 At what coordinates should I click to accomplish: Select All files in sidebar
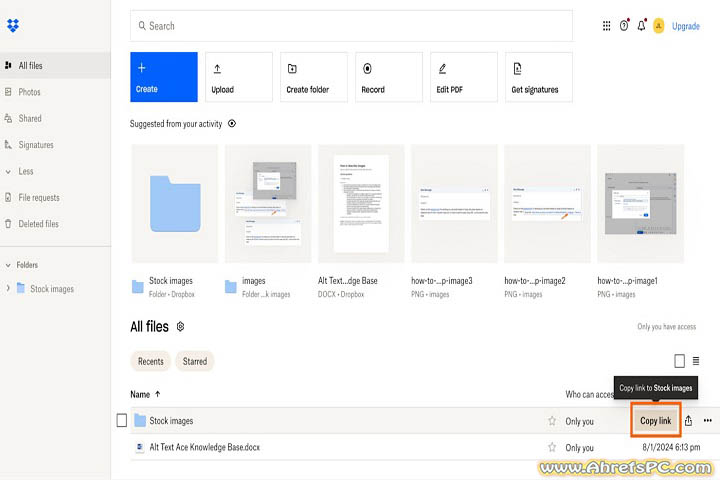click(x=55, y=66)
